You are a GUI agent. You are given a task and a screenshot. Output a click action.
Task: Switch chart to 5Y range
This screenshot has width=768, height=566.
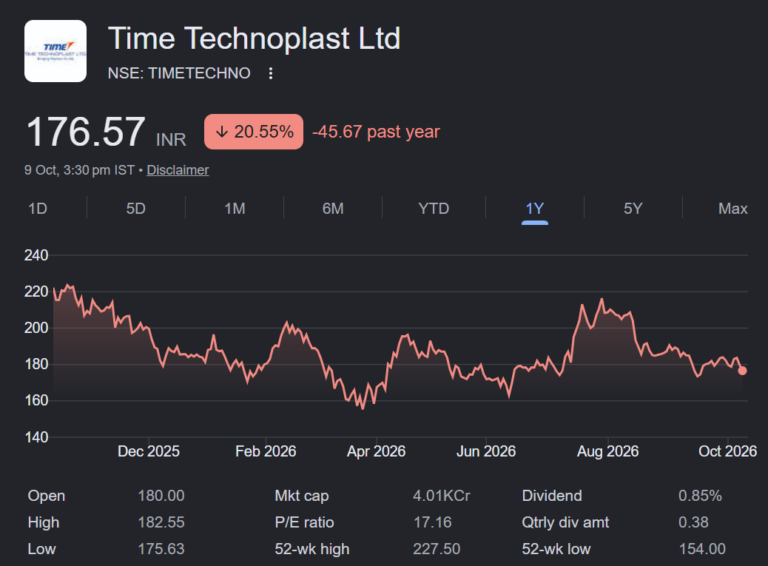[633, 209]
